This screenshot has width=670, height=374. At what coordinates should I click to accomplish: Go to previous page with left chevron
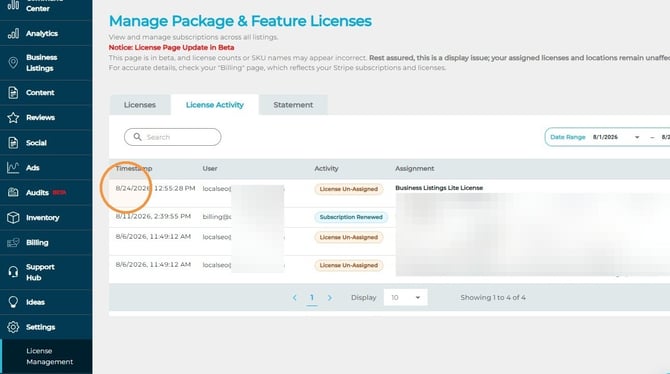[294, 297]
